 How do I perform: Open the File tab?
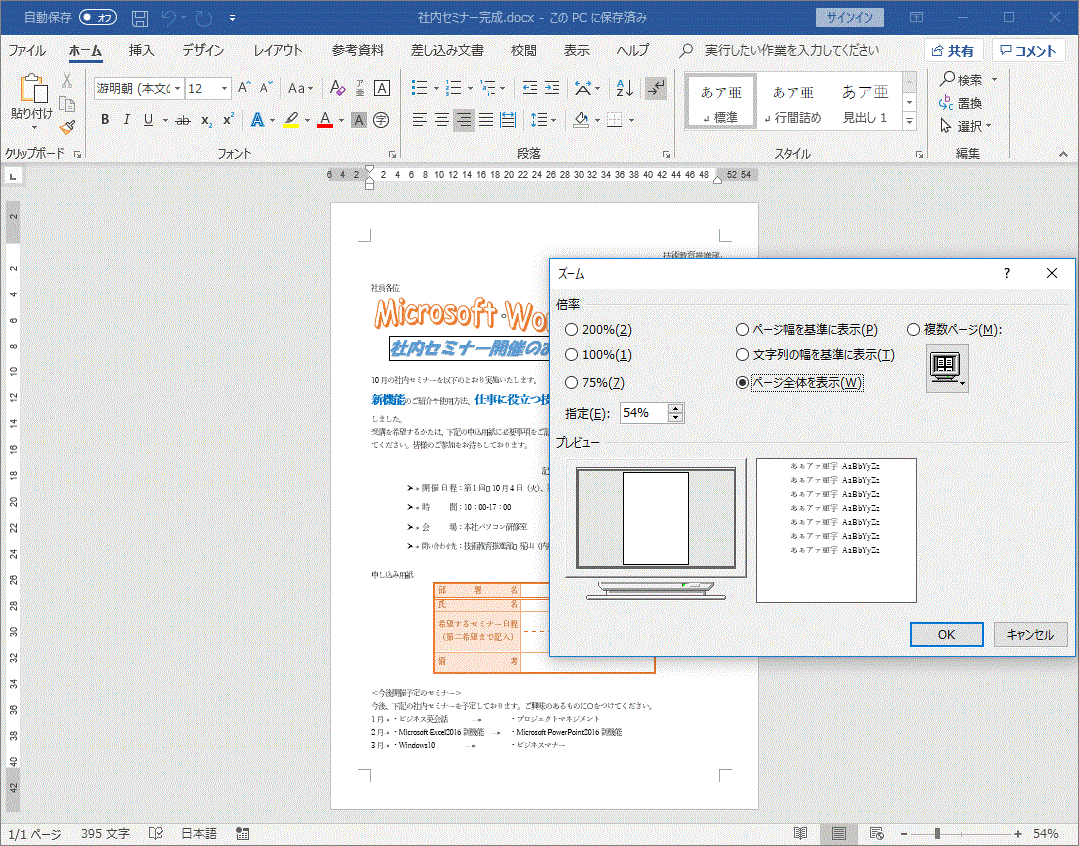27,50
